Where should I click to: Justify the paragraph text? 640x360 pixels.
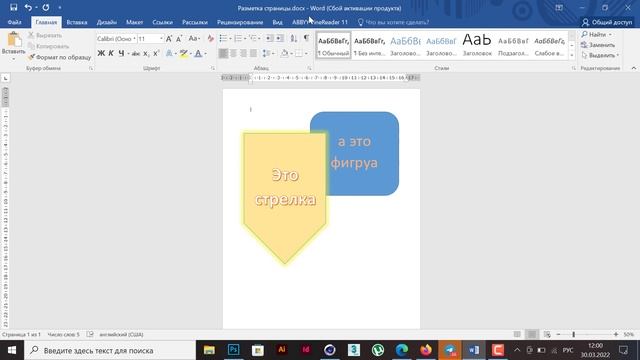[253, 53]
